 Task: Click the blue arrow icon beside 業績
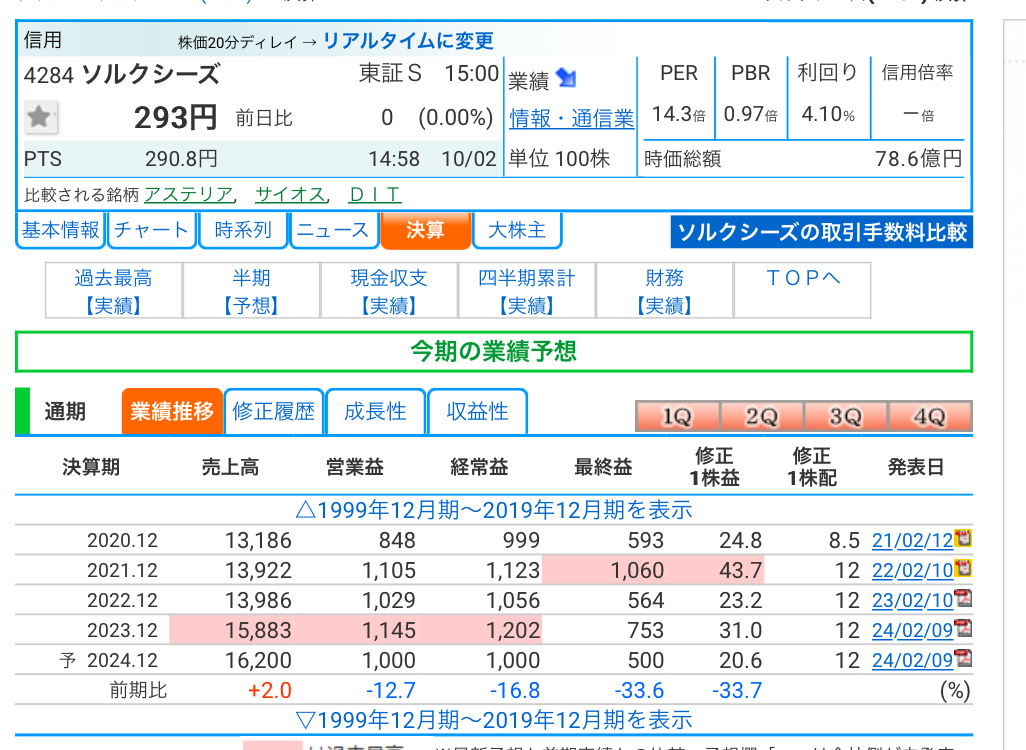[566, 79]
